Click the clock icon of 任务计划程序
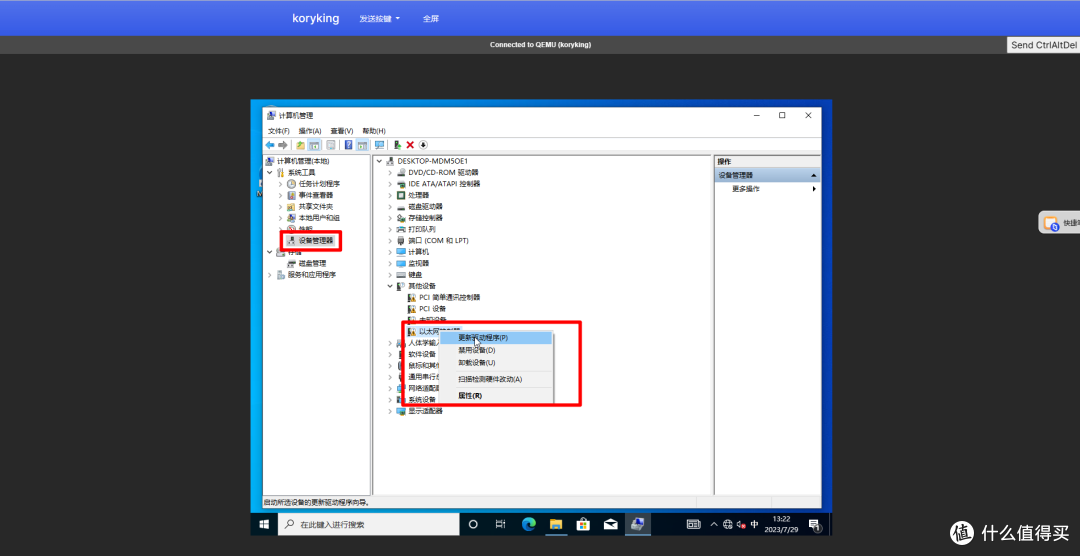 291,184
